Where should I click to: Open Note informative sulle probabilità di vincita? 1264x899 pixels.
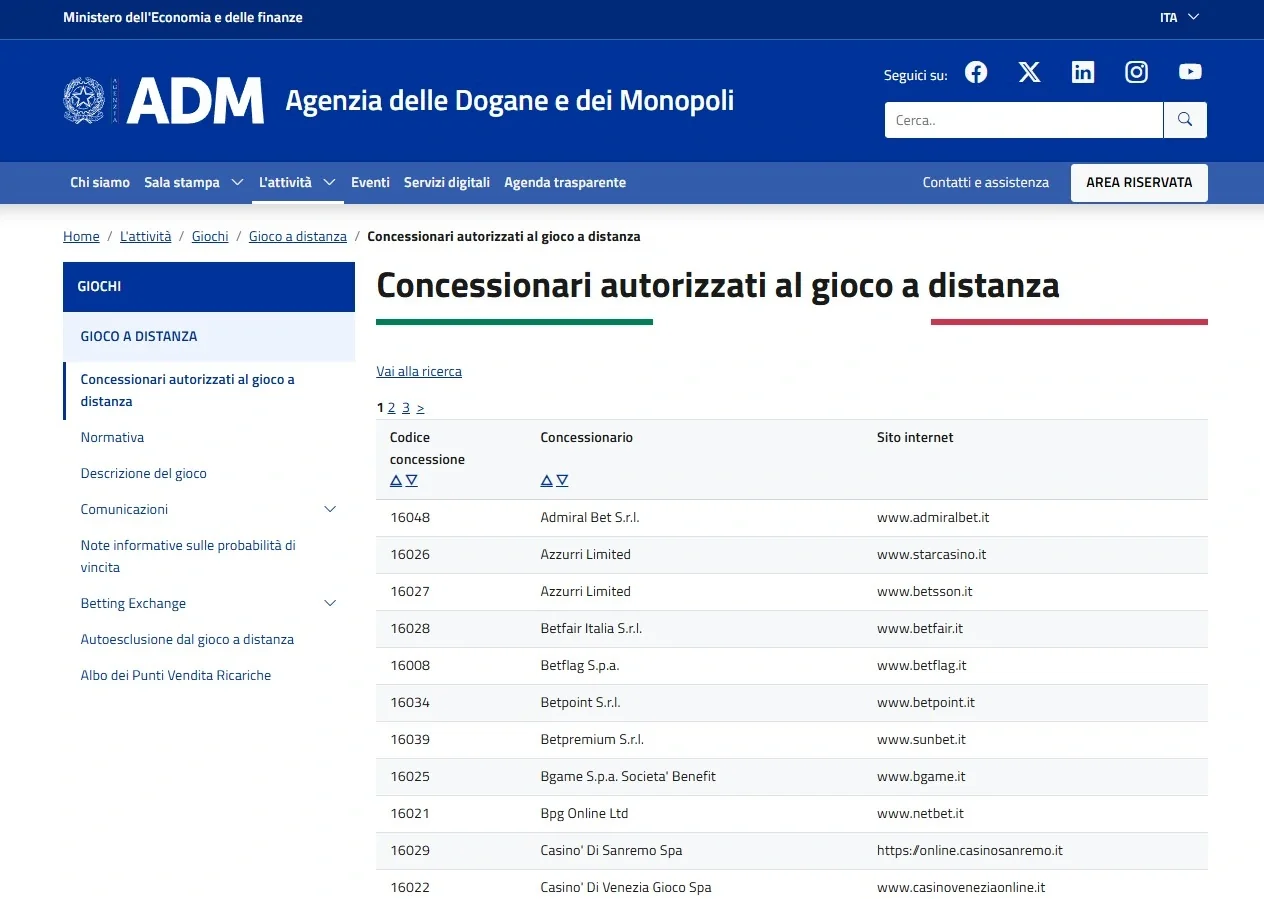click(188, 557)
